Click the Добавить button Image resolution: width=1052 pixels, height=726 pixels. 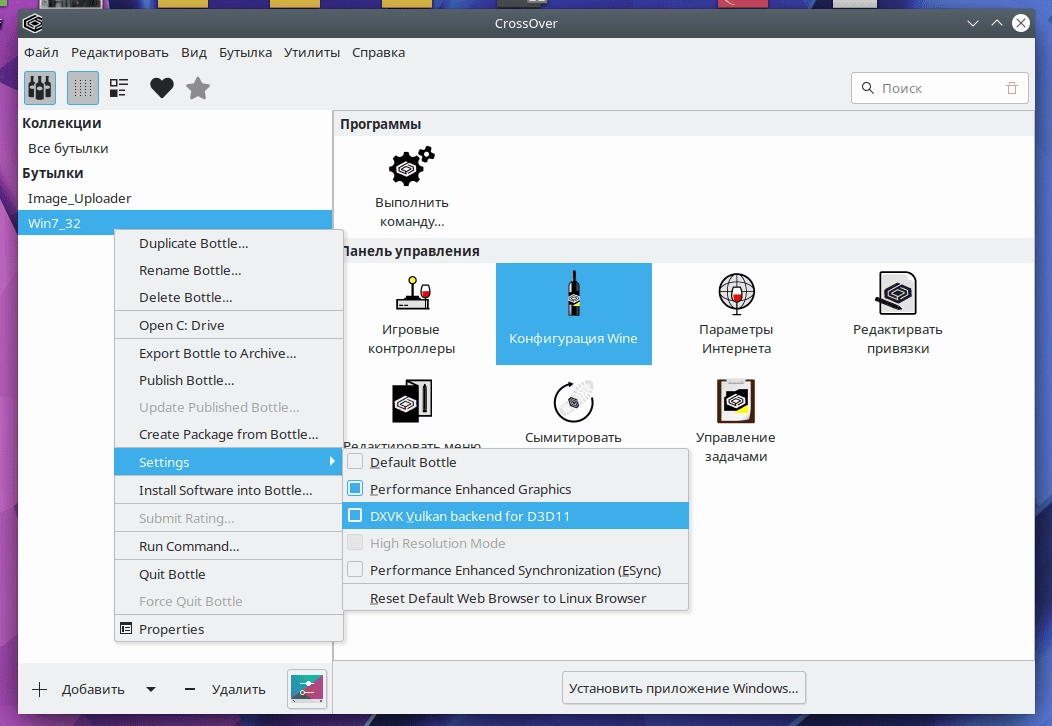(x=78, y=689)
